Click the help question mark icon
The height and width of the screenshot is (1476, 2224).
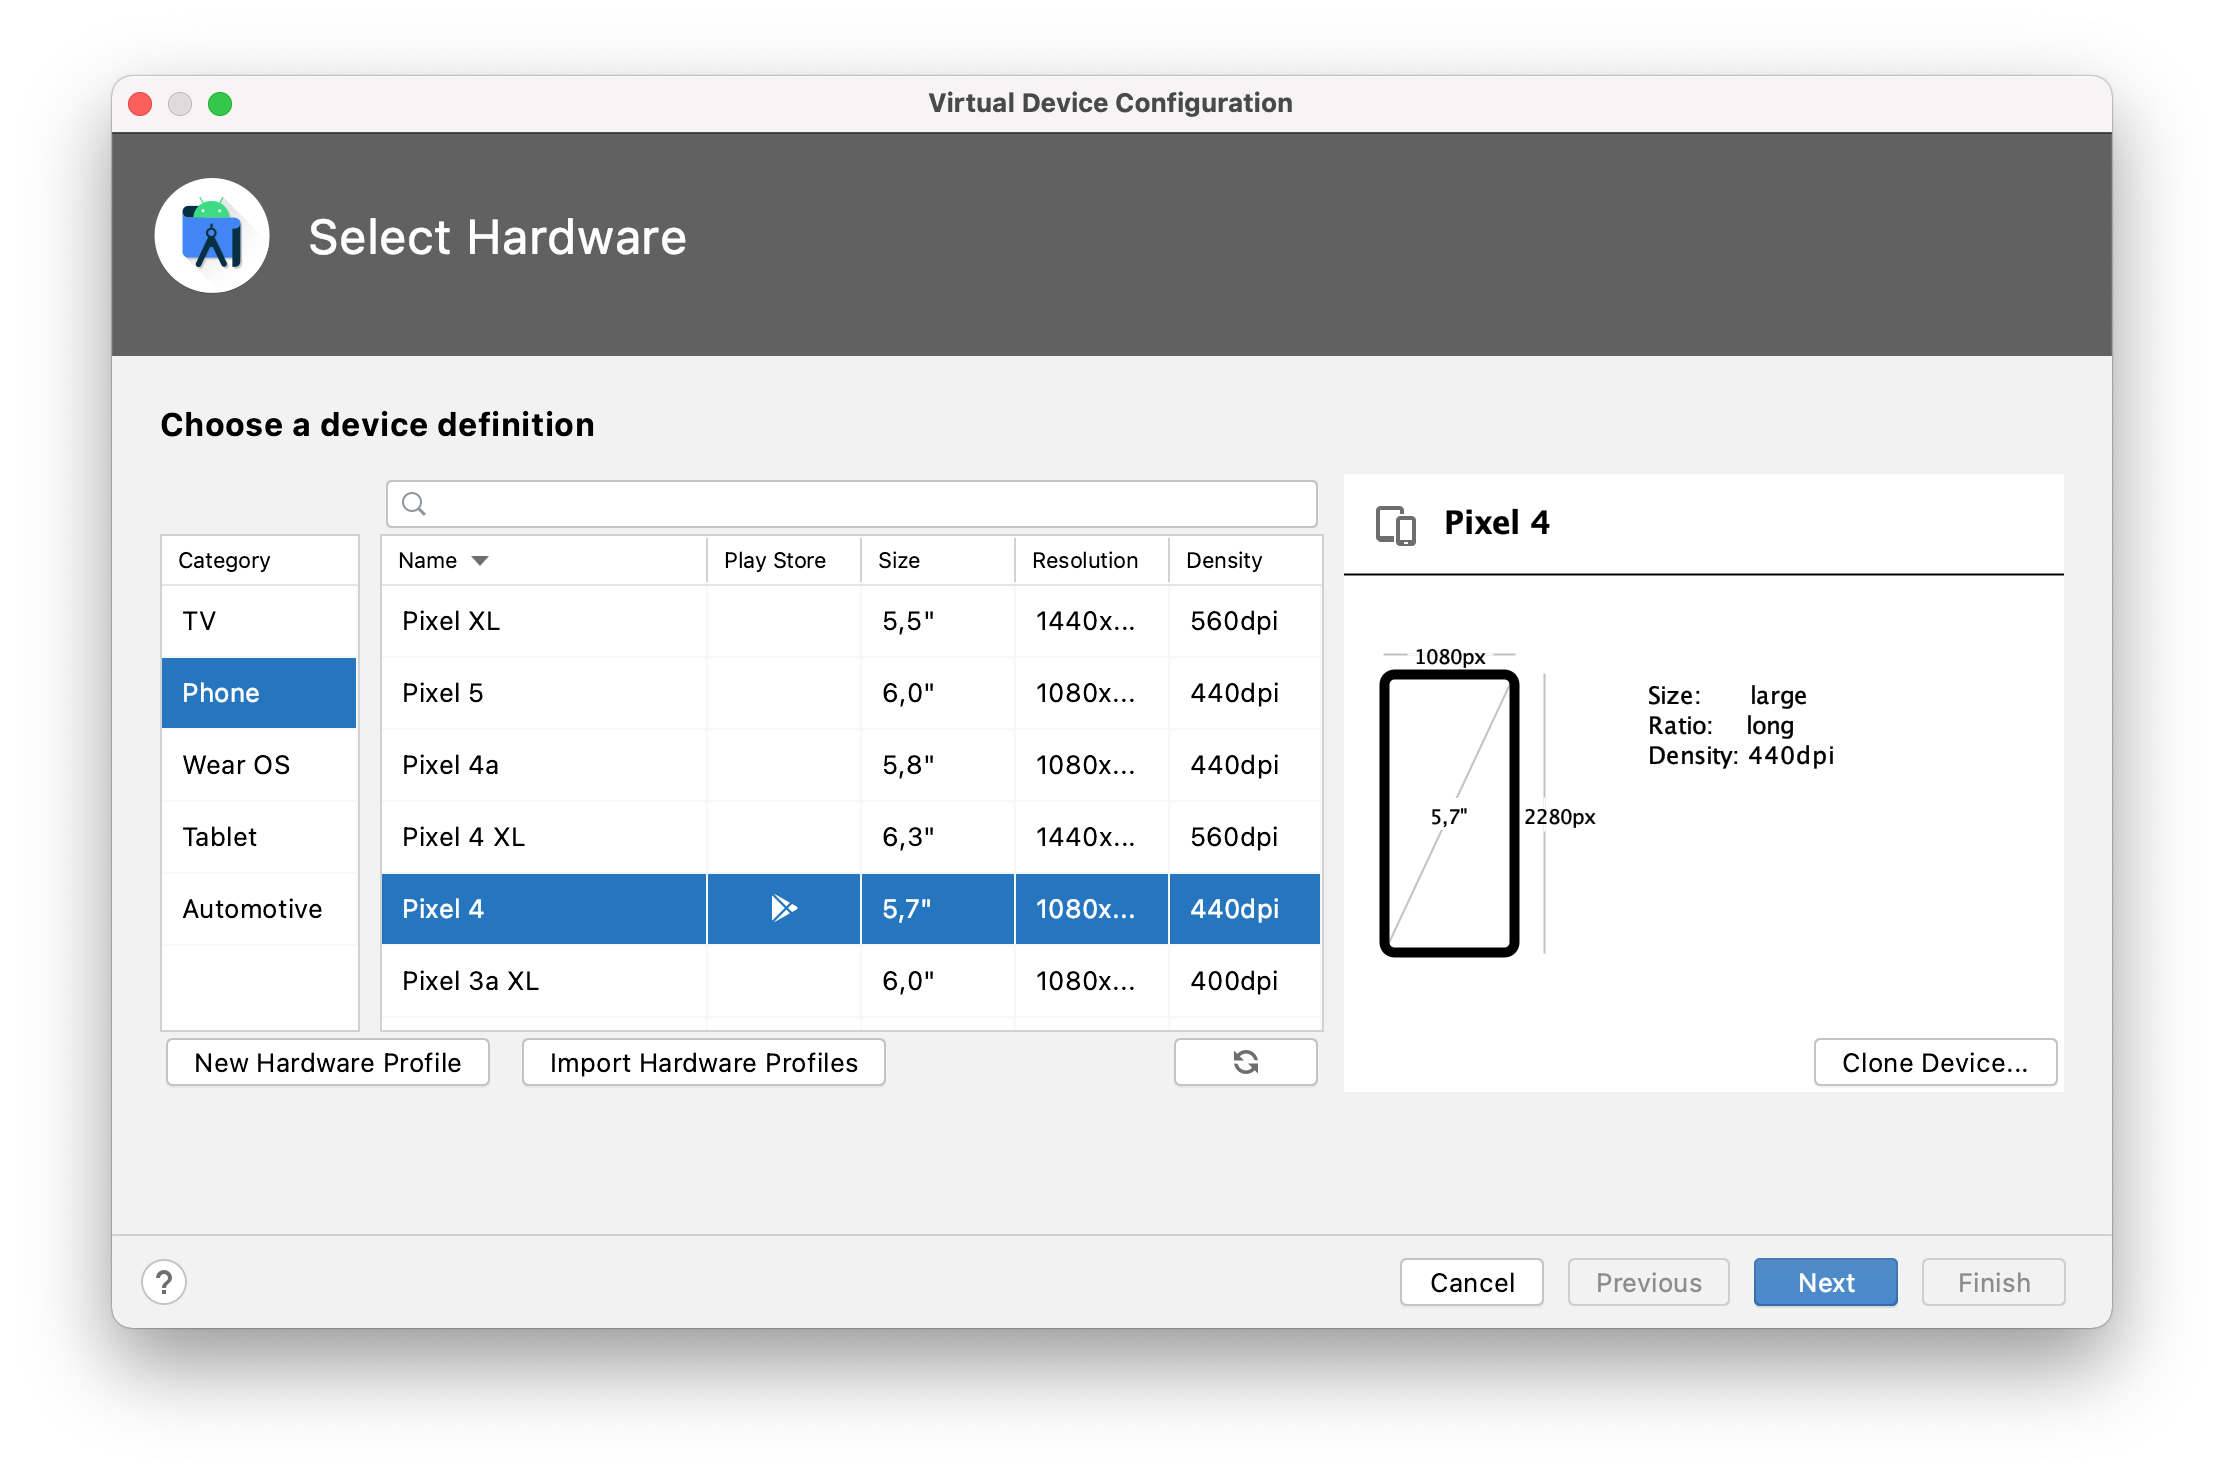[x=164, y=1282]
